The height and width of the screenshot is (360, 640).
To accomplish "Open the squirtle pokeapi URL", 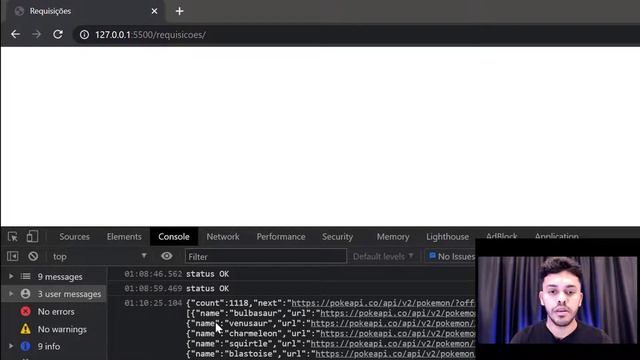I will click(x=393, y=344).
